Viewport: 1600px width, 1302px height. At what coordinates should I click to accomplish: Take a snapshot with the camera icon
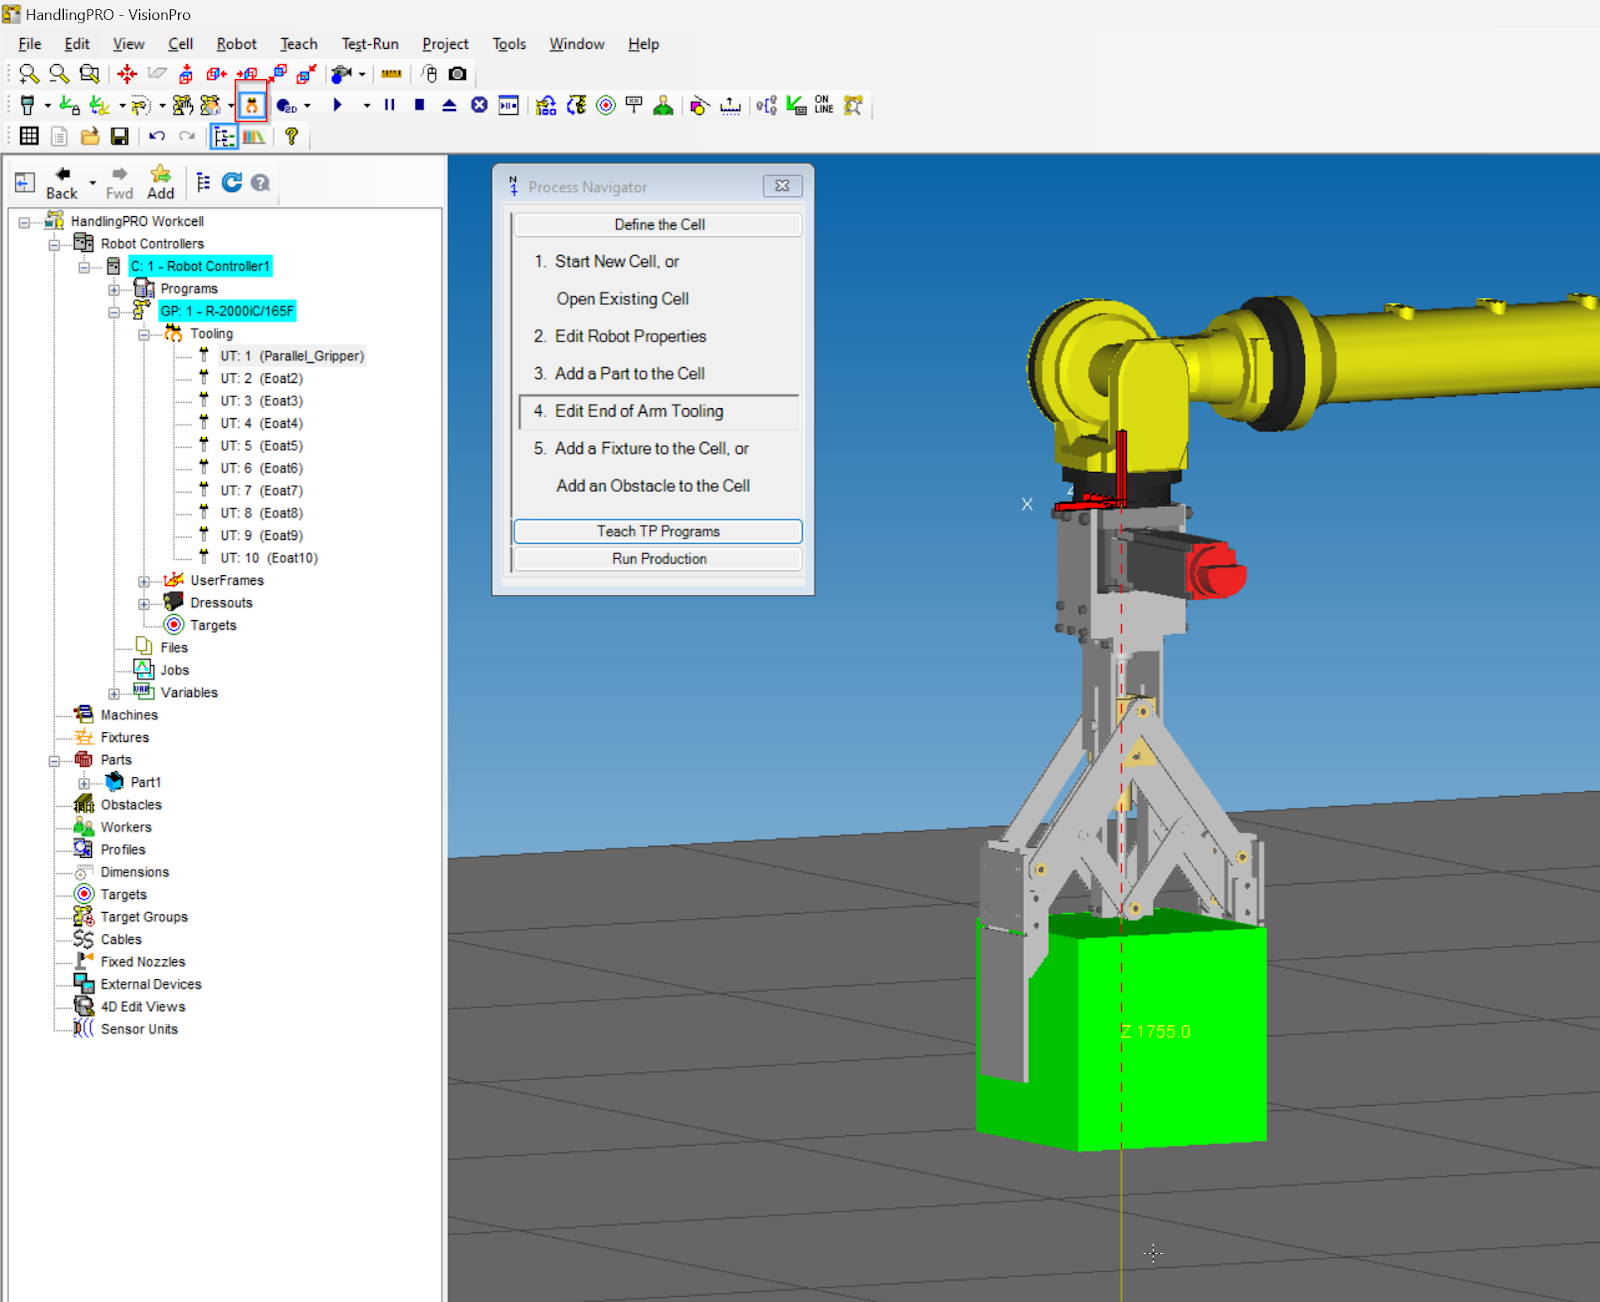(458, 74)
